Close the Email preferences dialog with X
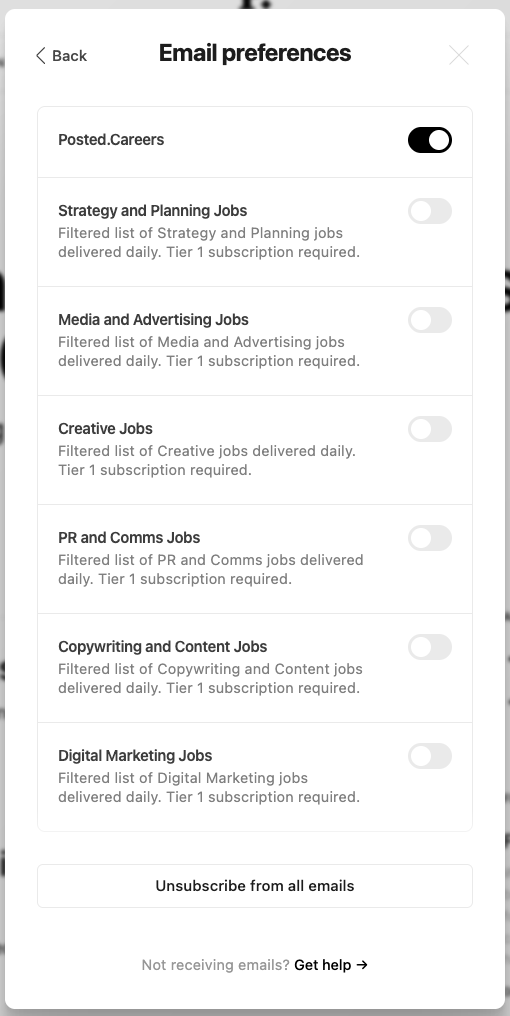The width and height of the screenshot is (510, 1016). (x=459, y=56)
